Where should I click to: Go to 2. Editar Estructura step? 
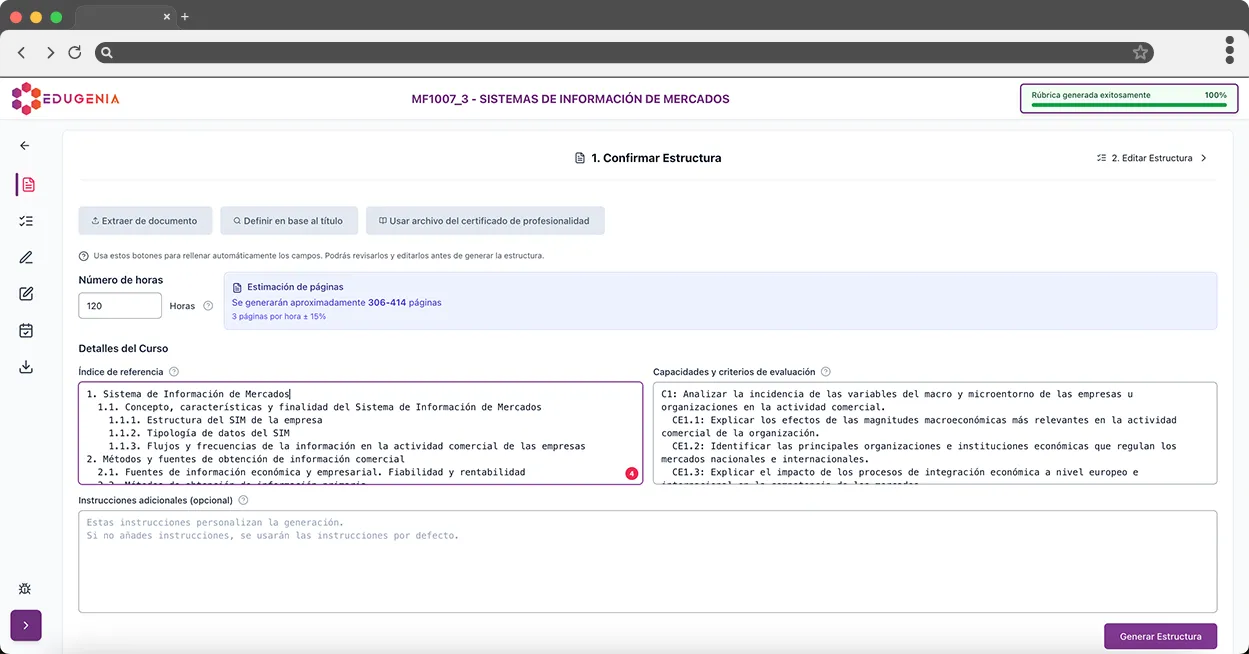[1151, 158]
